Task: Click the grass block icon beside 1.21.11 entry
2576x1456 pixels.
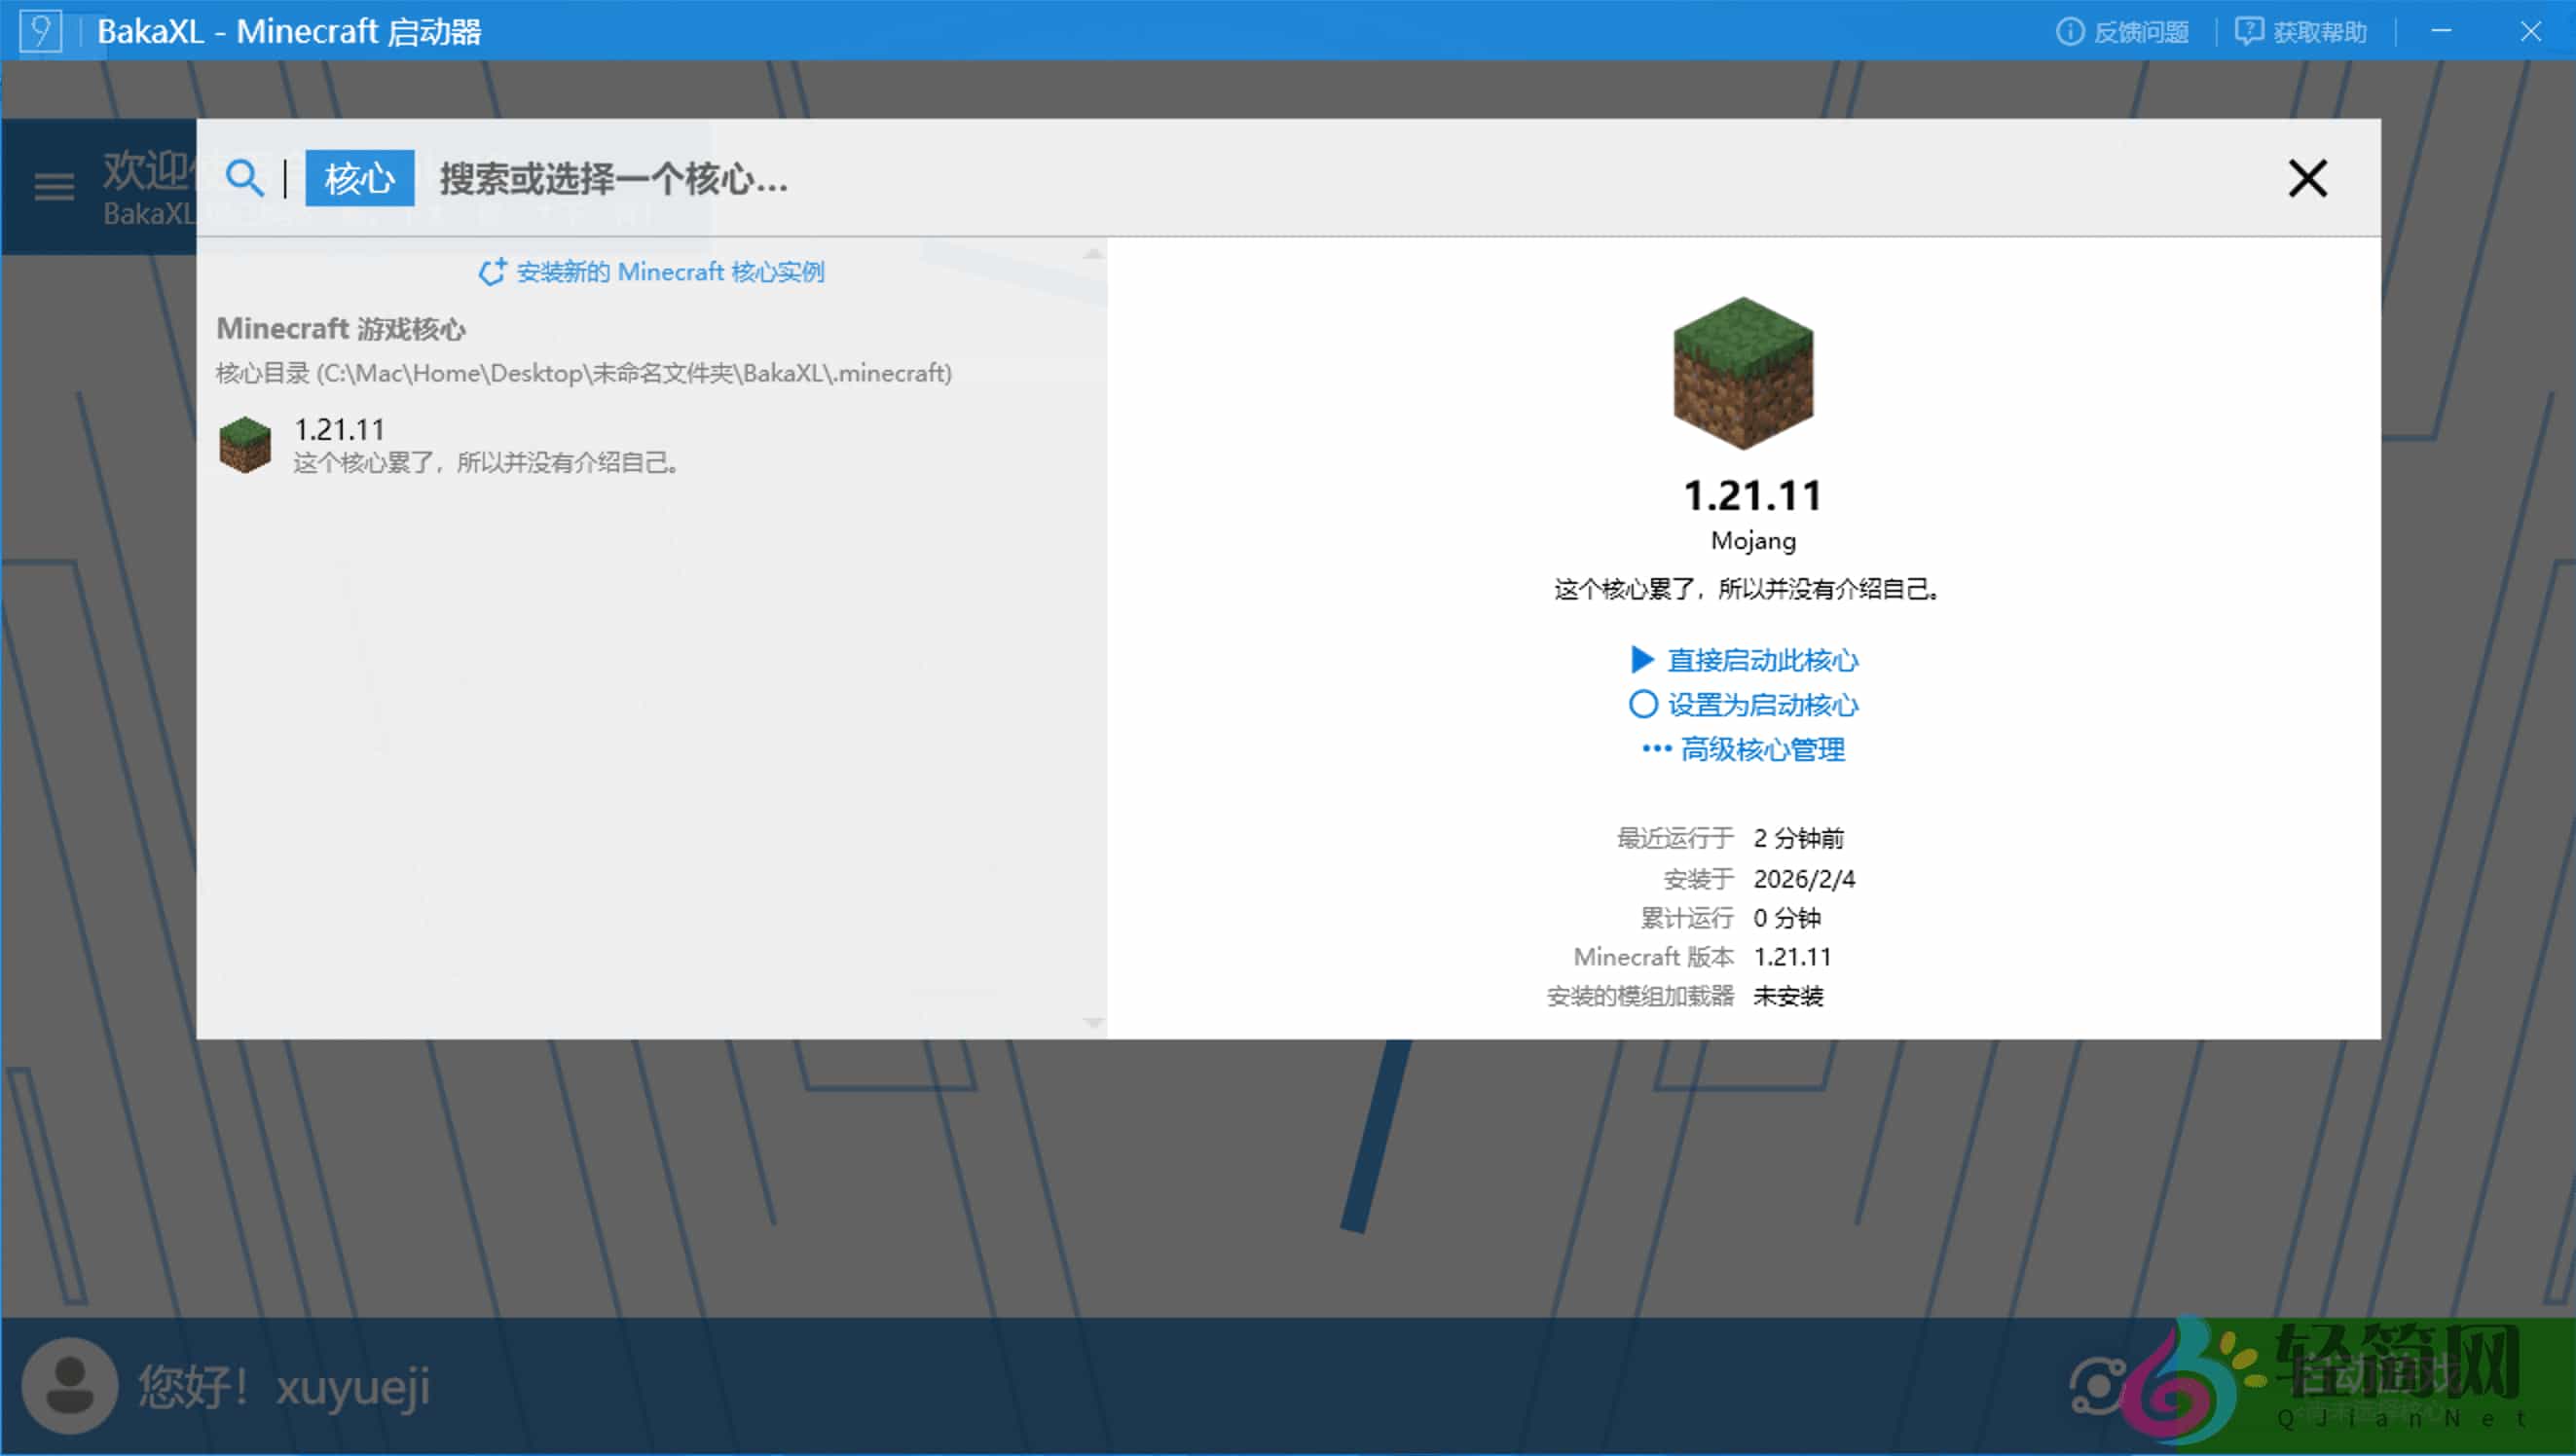Action: click(245, 445)
